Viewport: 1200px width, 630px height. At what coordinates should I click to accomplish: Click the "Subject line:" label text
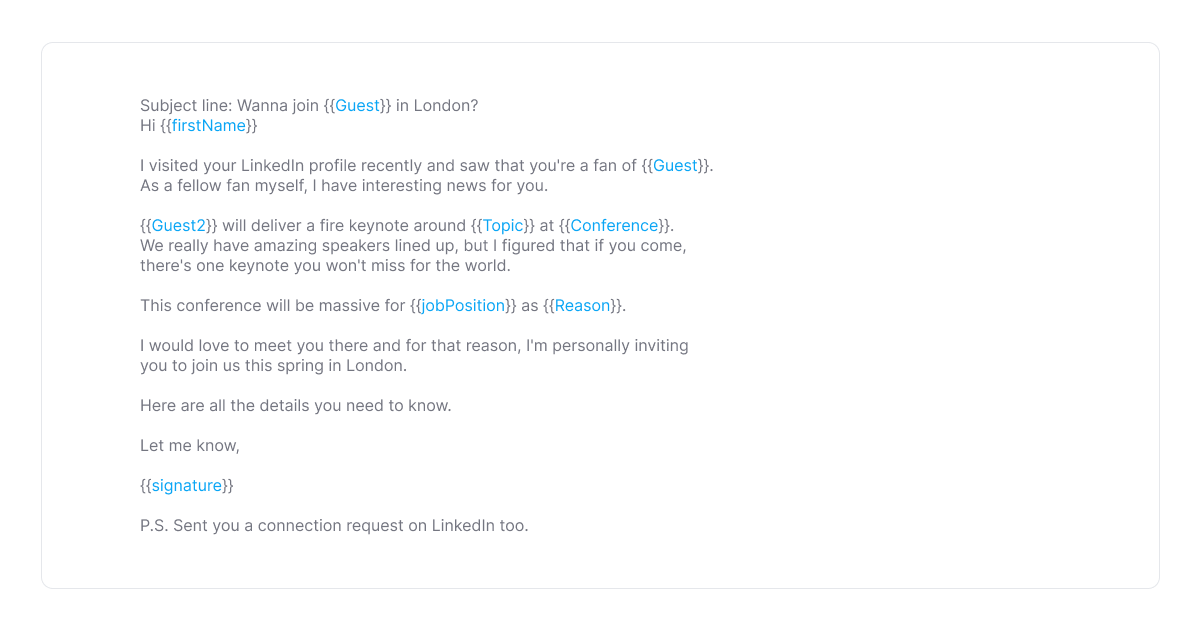186,106
